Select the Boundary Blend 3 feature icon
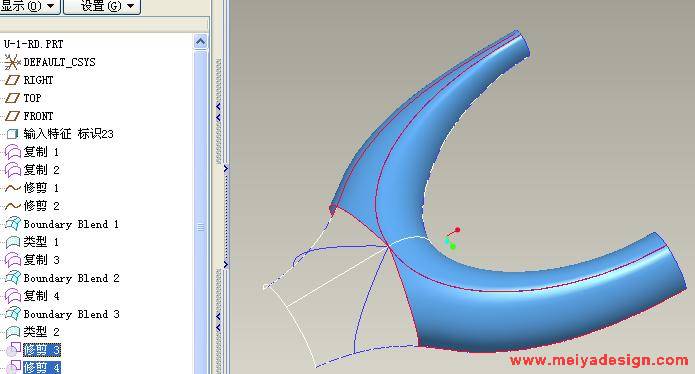Image resolution: width=695 pixels, height=374 pixels. [x=13, y=314]
